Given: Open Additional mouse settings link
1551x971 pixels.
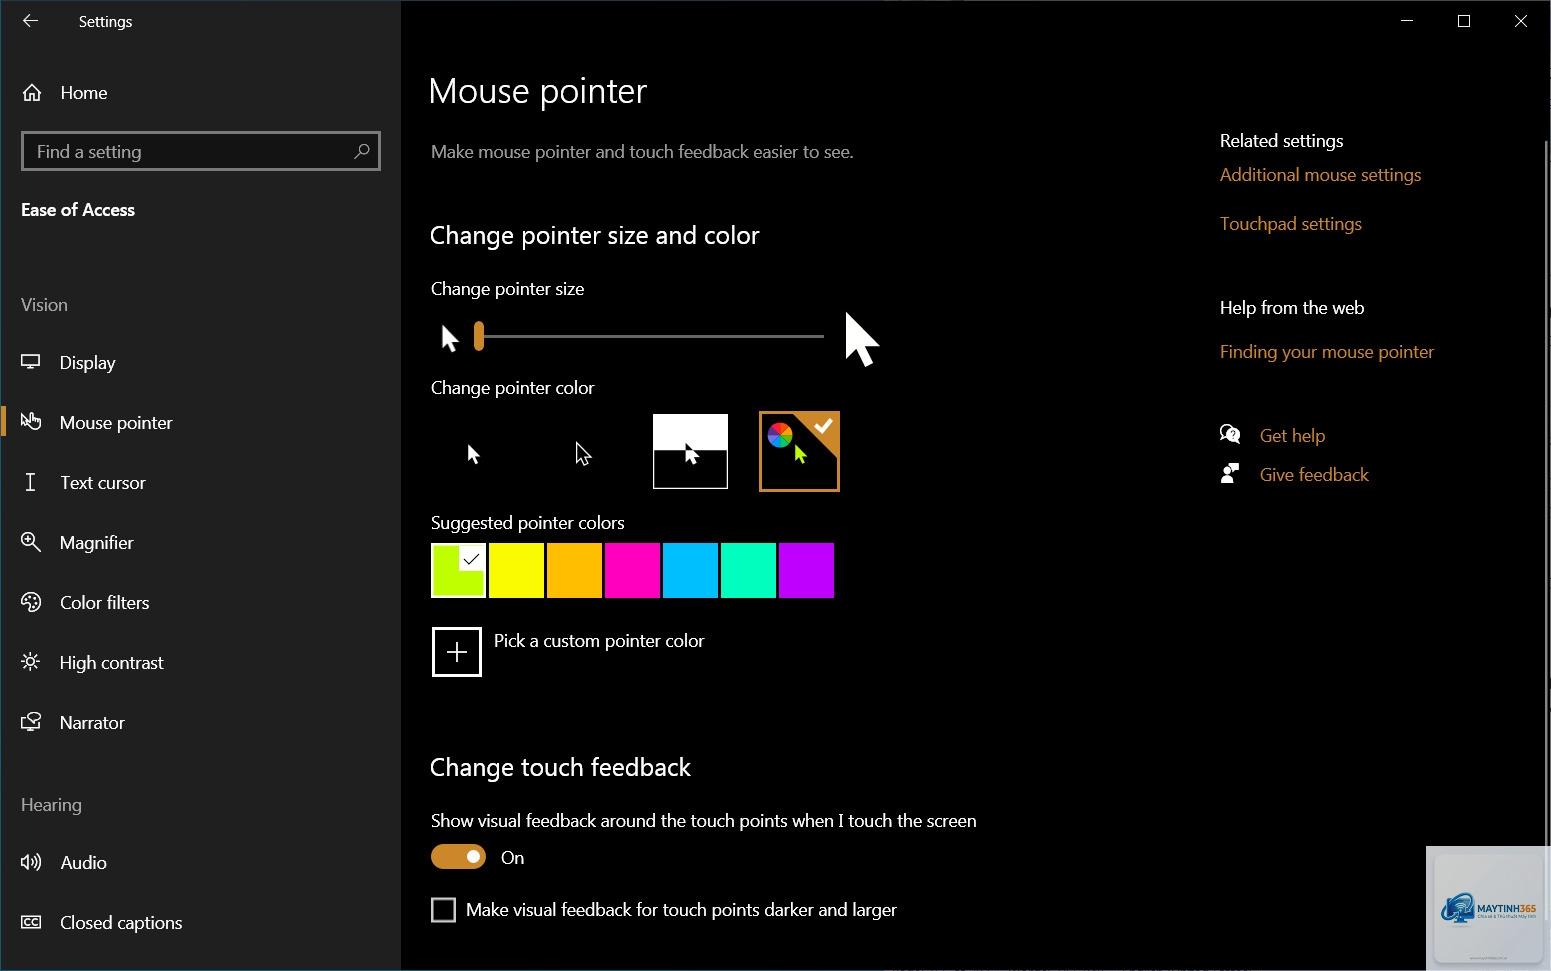Looking at the screenshot, I should pyautogui.click(x=1320, y=175).
